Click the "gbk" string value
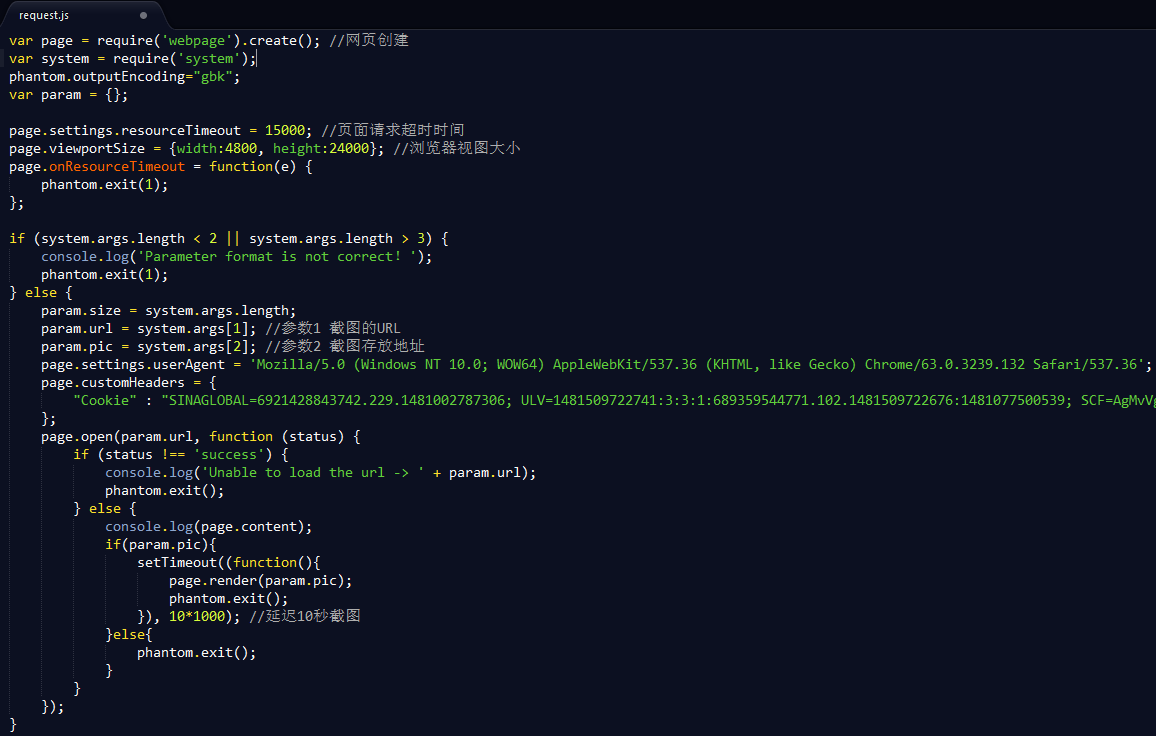 click(214, 76)
